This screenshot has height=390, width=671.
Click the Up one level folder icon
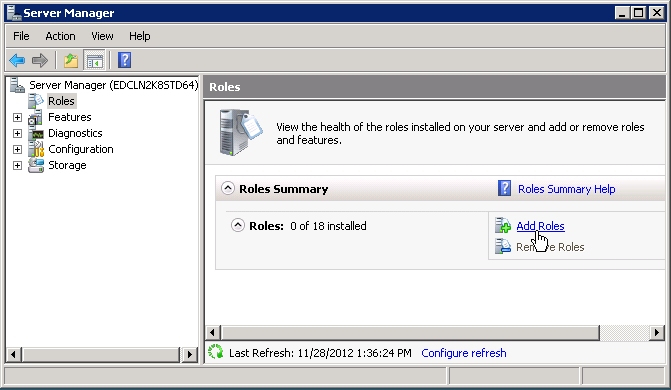[x=71, y=60]
